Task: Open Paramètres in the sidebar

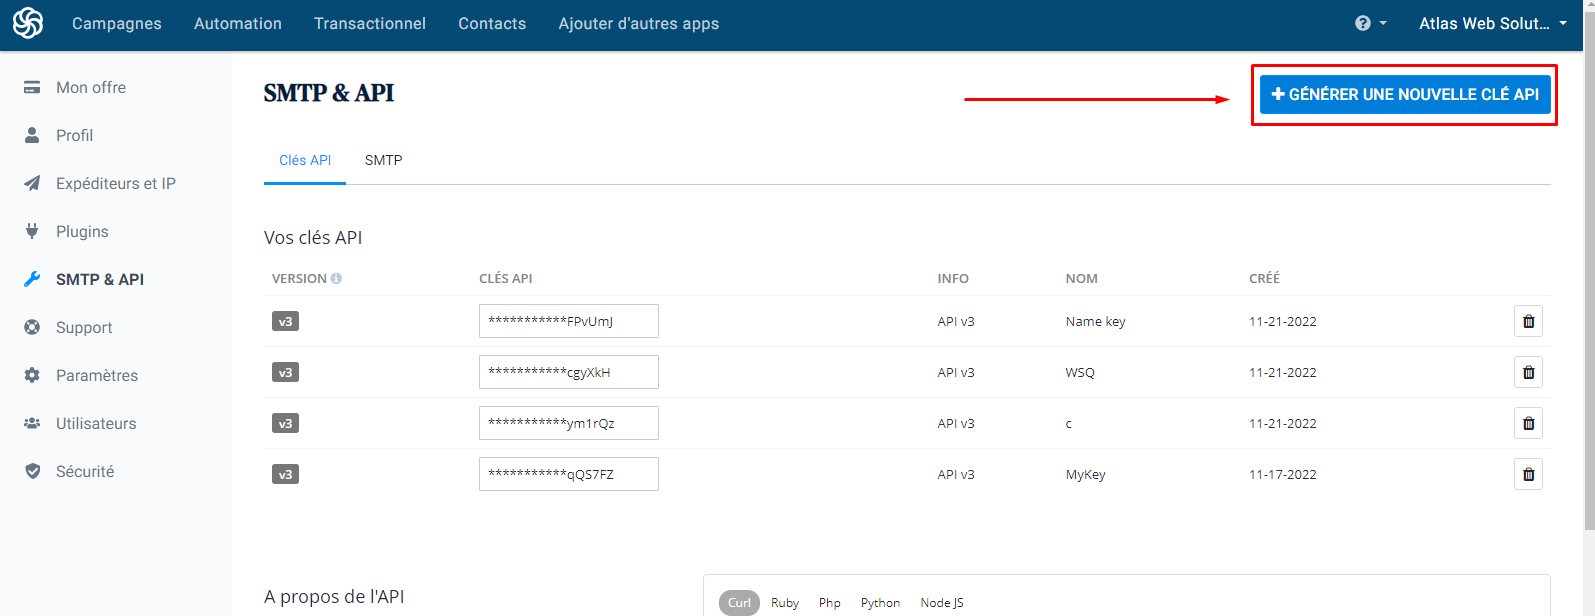Action: [x=97, y=375]
